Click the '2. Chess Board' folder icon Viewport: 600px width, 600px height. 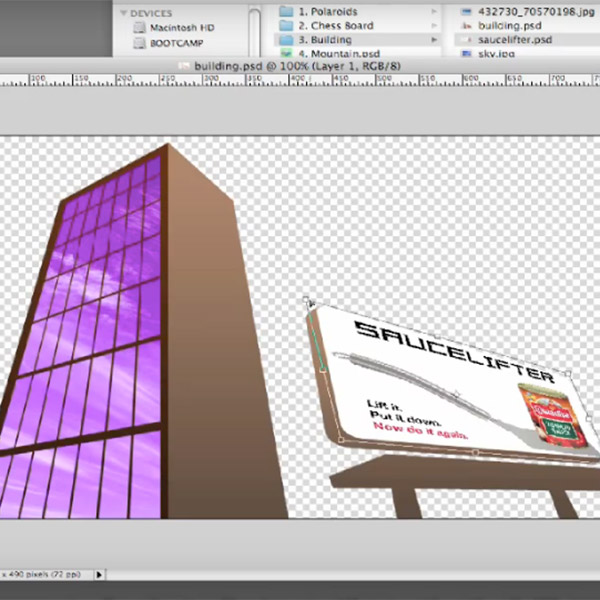coord(286,26)
